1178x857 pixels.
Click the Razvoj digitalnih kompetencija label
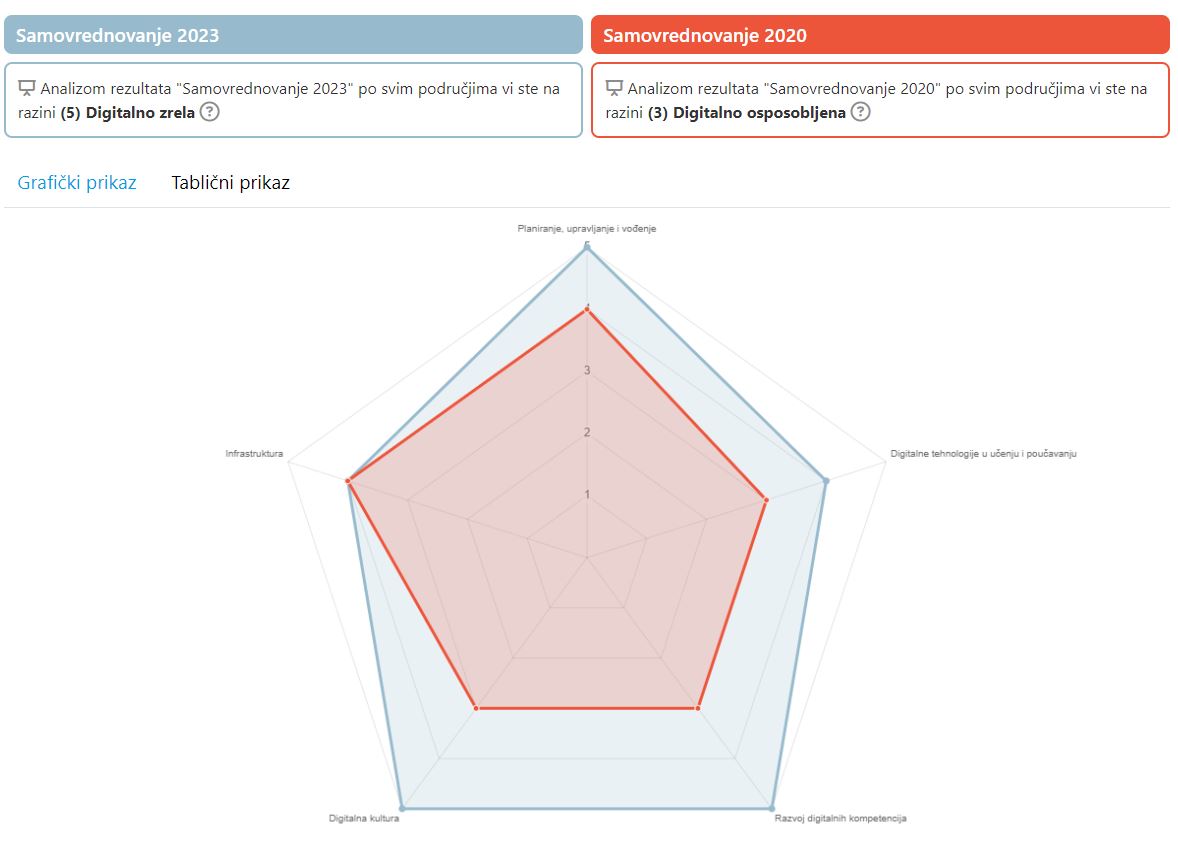click(x=841, y=818)
